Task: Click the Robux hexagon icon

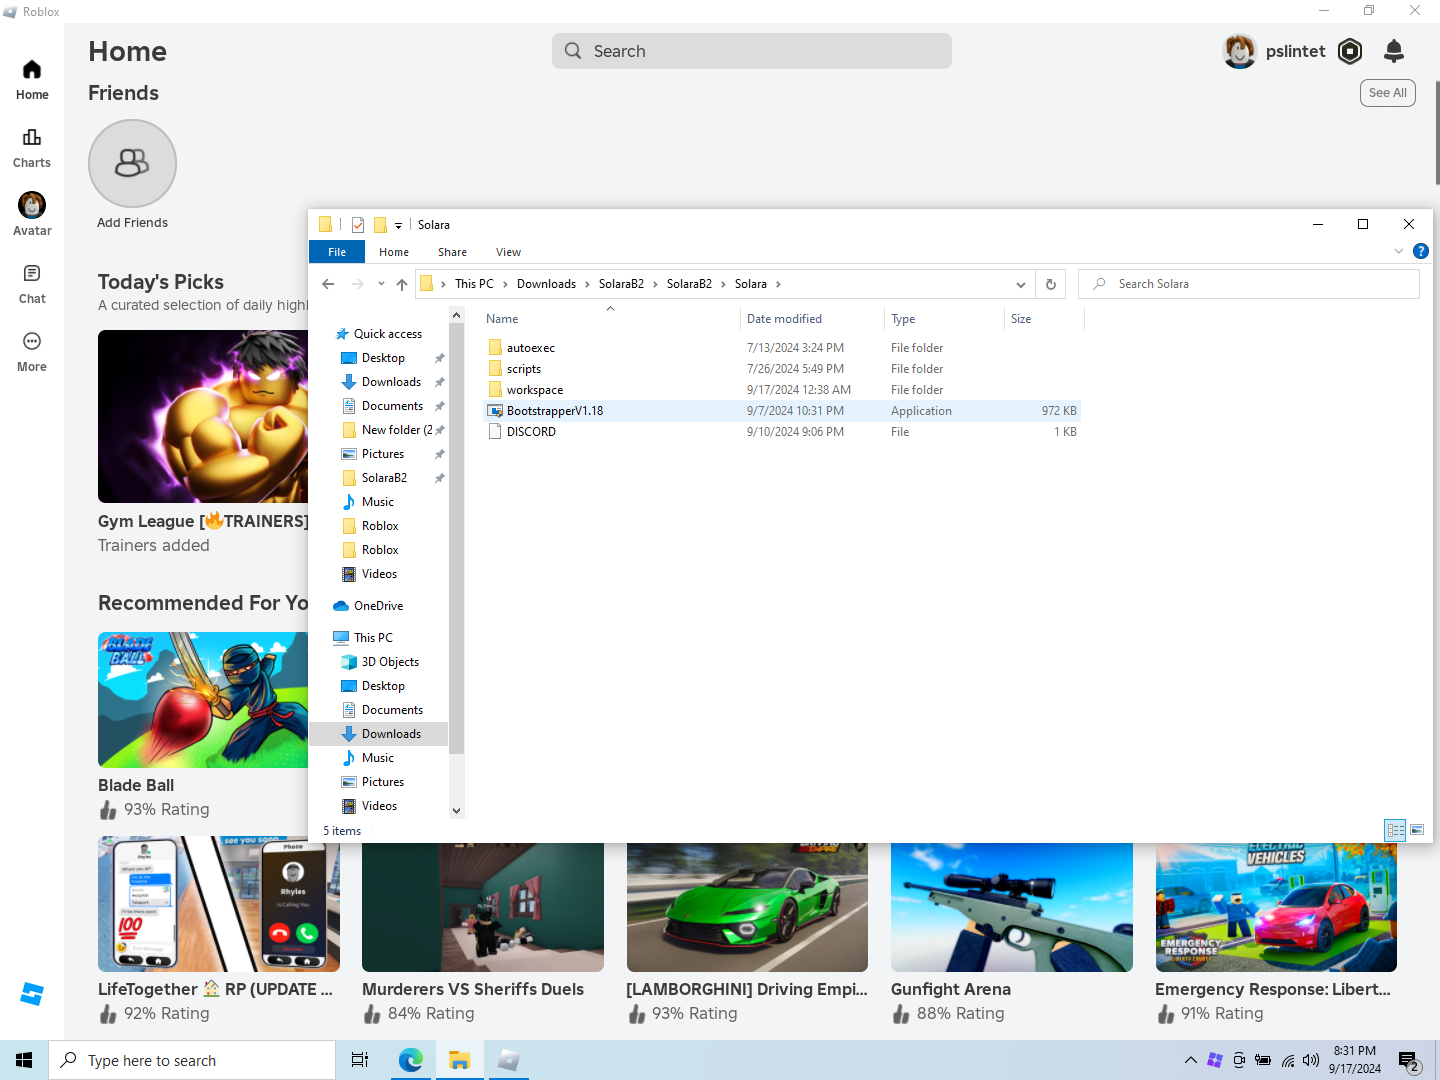Action: [x=1350, y=51]
